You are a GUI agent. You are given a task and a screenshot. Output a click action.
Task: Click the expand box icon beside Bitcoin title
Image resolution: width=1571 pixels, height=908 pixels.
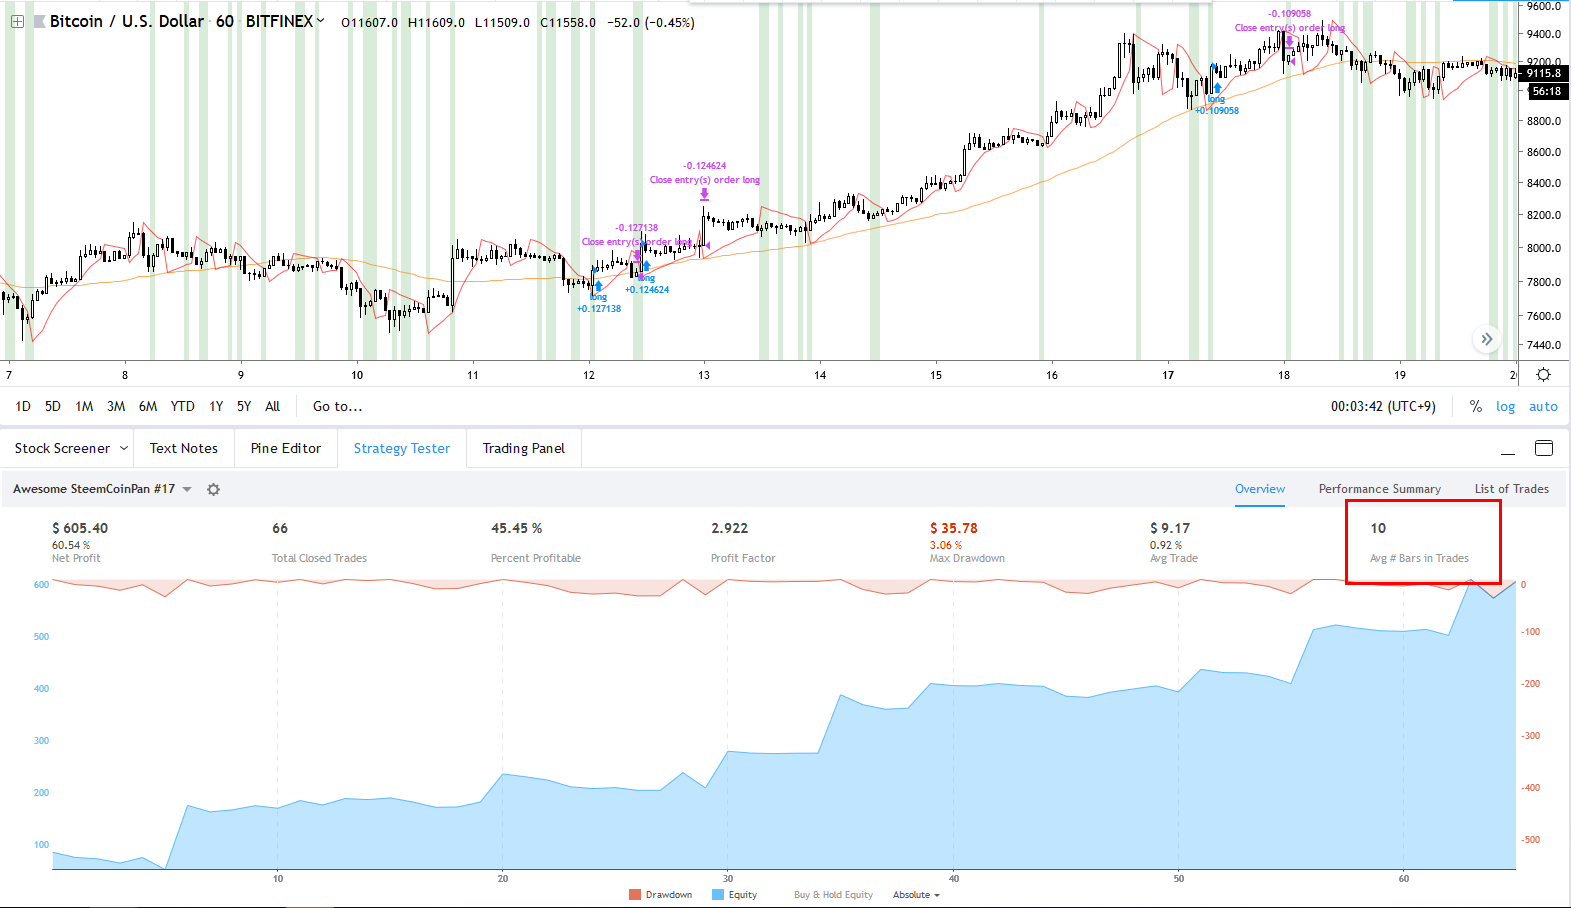coord(17,21)
